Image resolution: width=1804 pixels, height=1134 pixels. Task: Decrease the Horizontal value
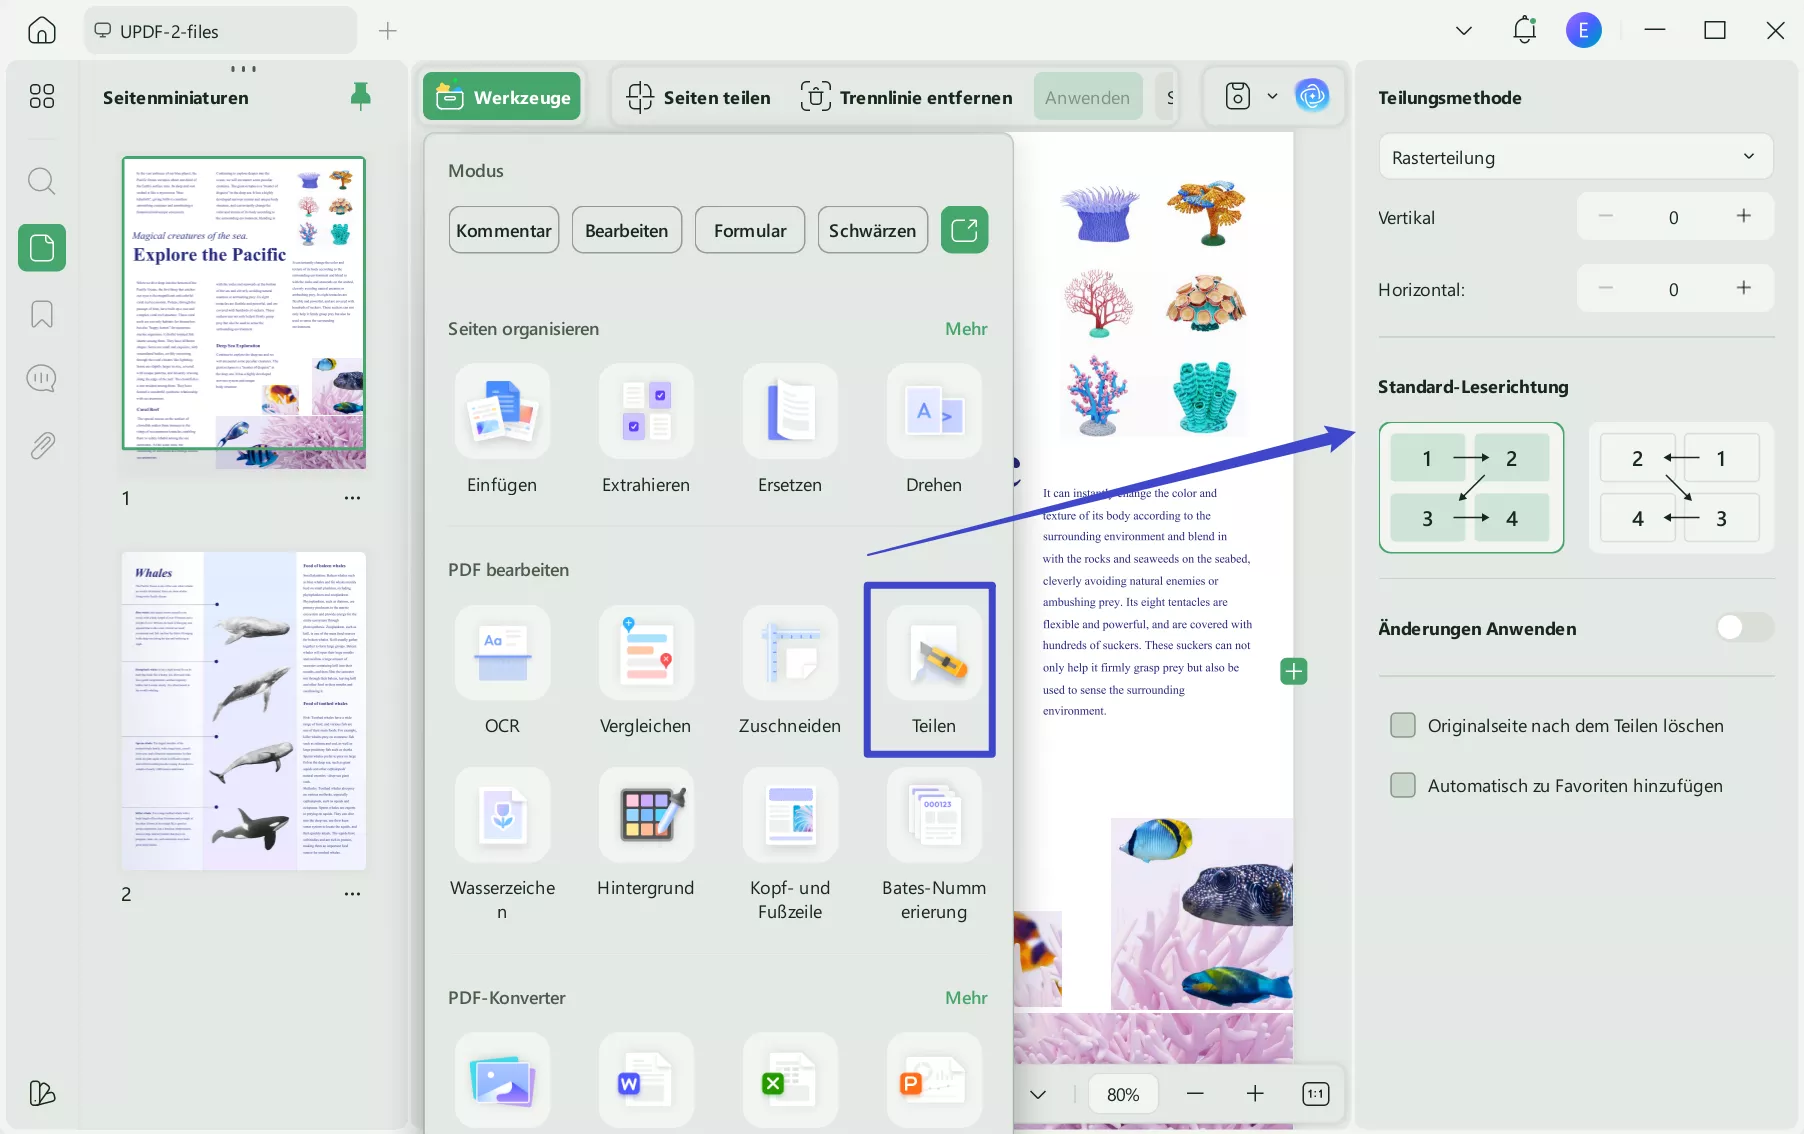point(1606,288)
